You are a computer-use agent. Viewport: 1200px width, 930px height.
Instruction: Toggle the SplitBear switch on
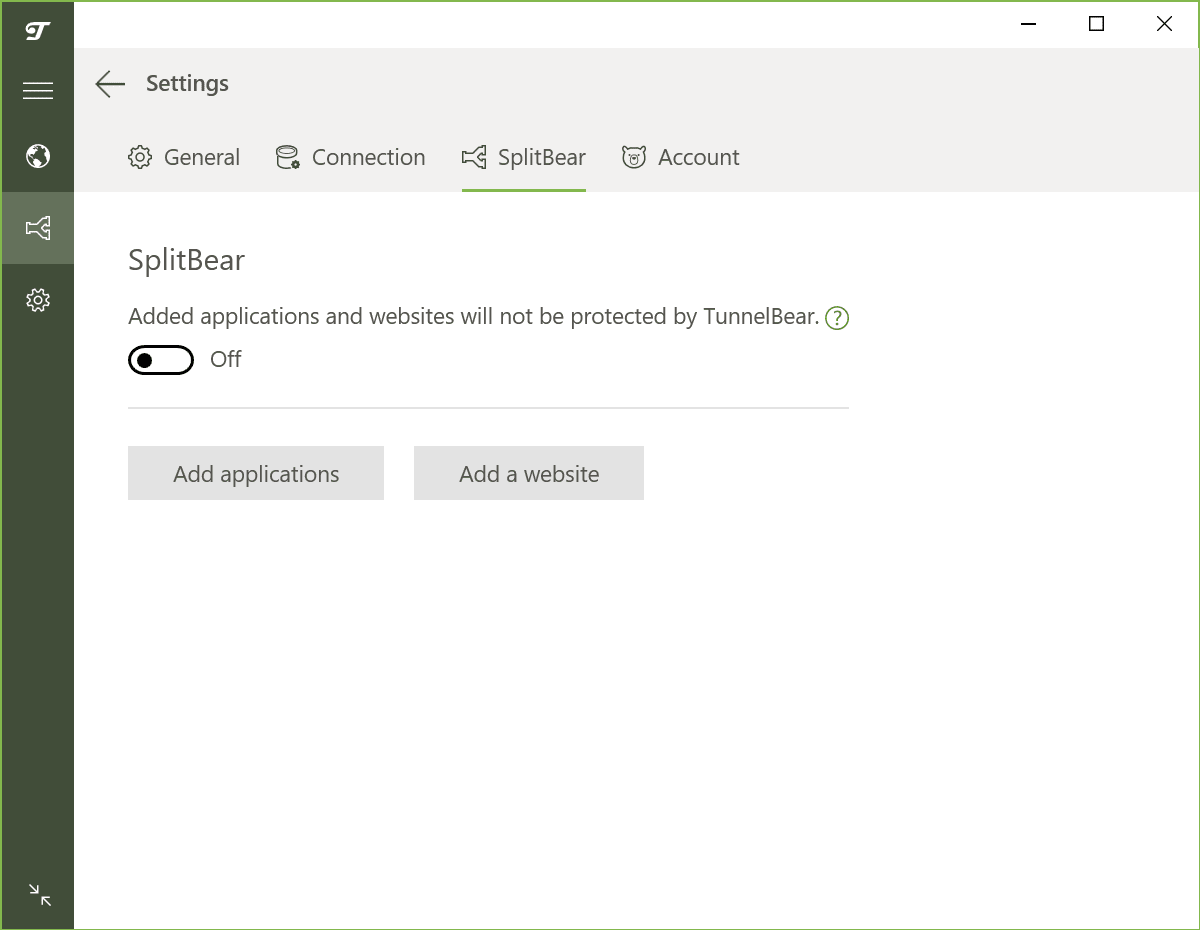(161, 360)
